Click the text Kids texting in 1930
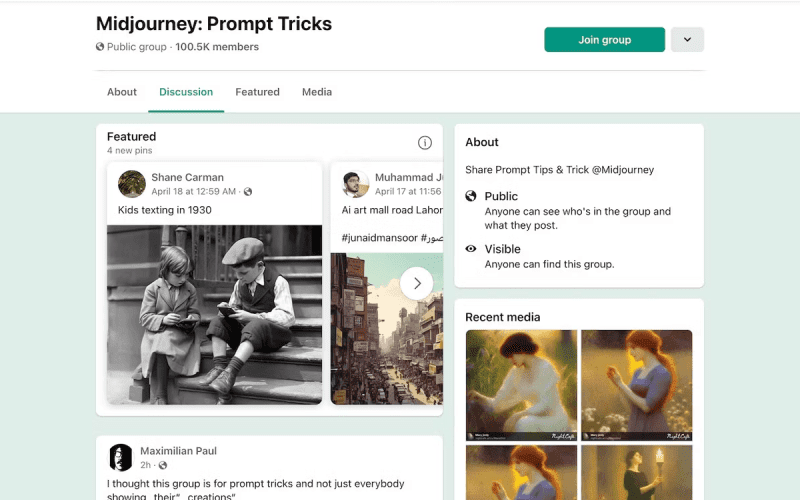The height and width of the screenshot is (500, 800). coord(164,210)
